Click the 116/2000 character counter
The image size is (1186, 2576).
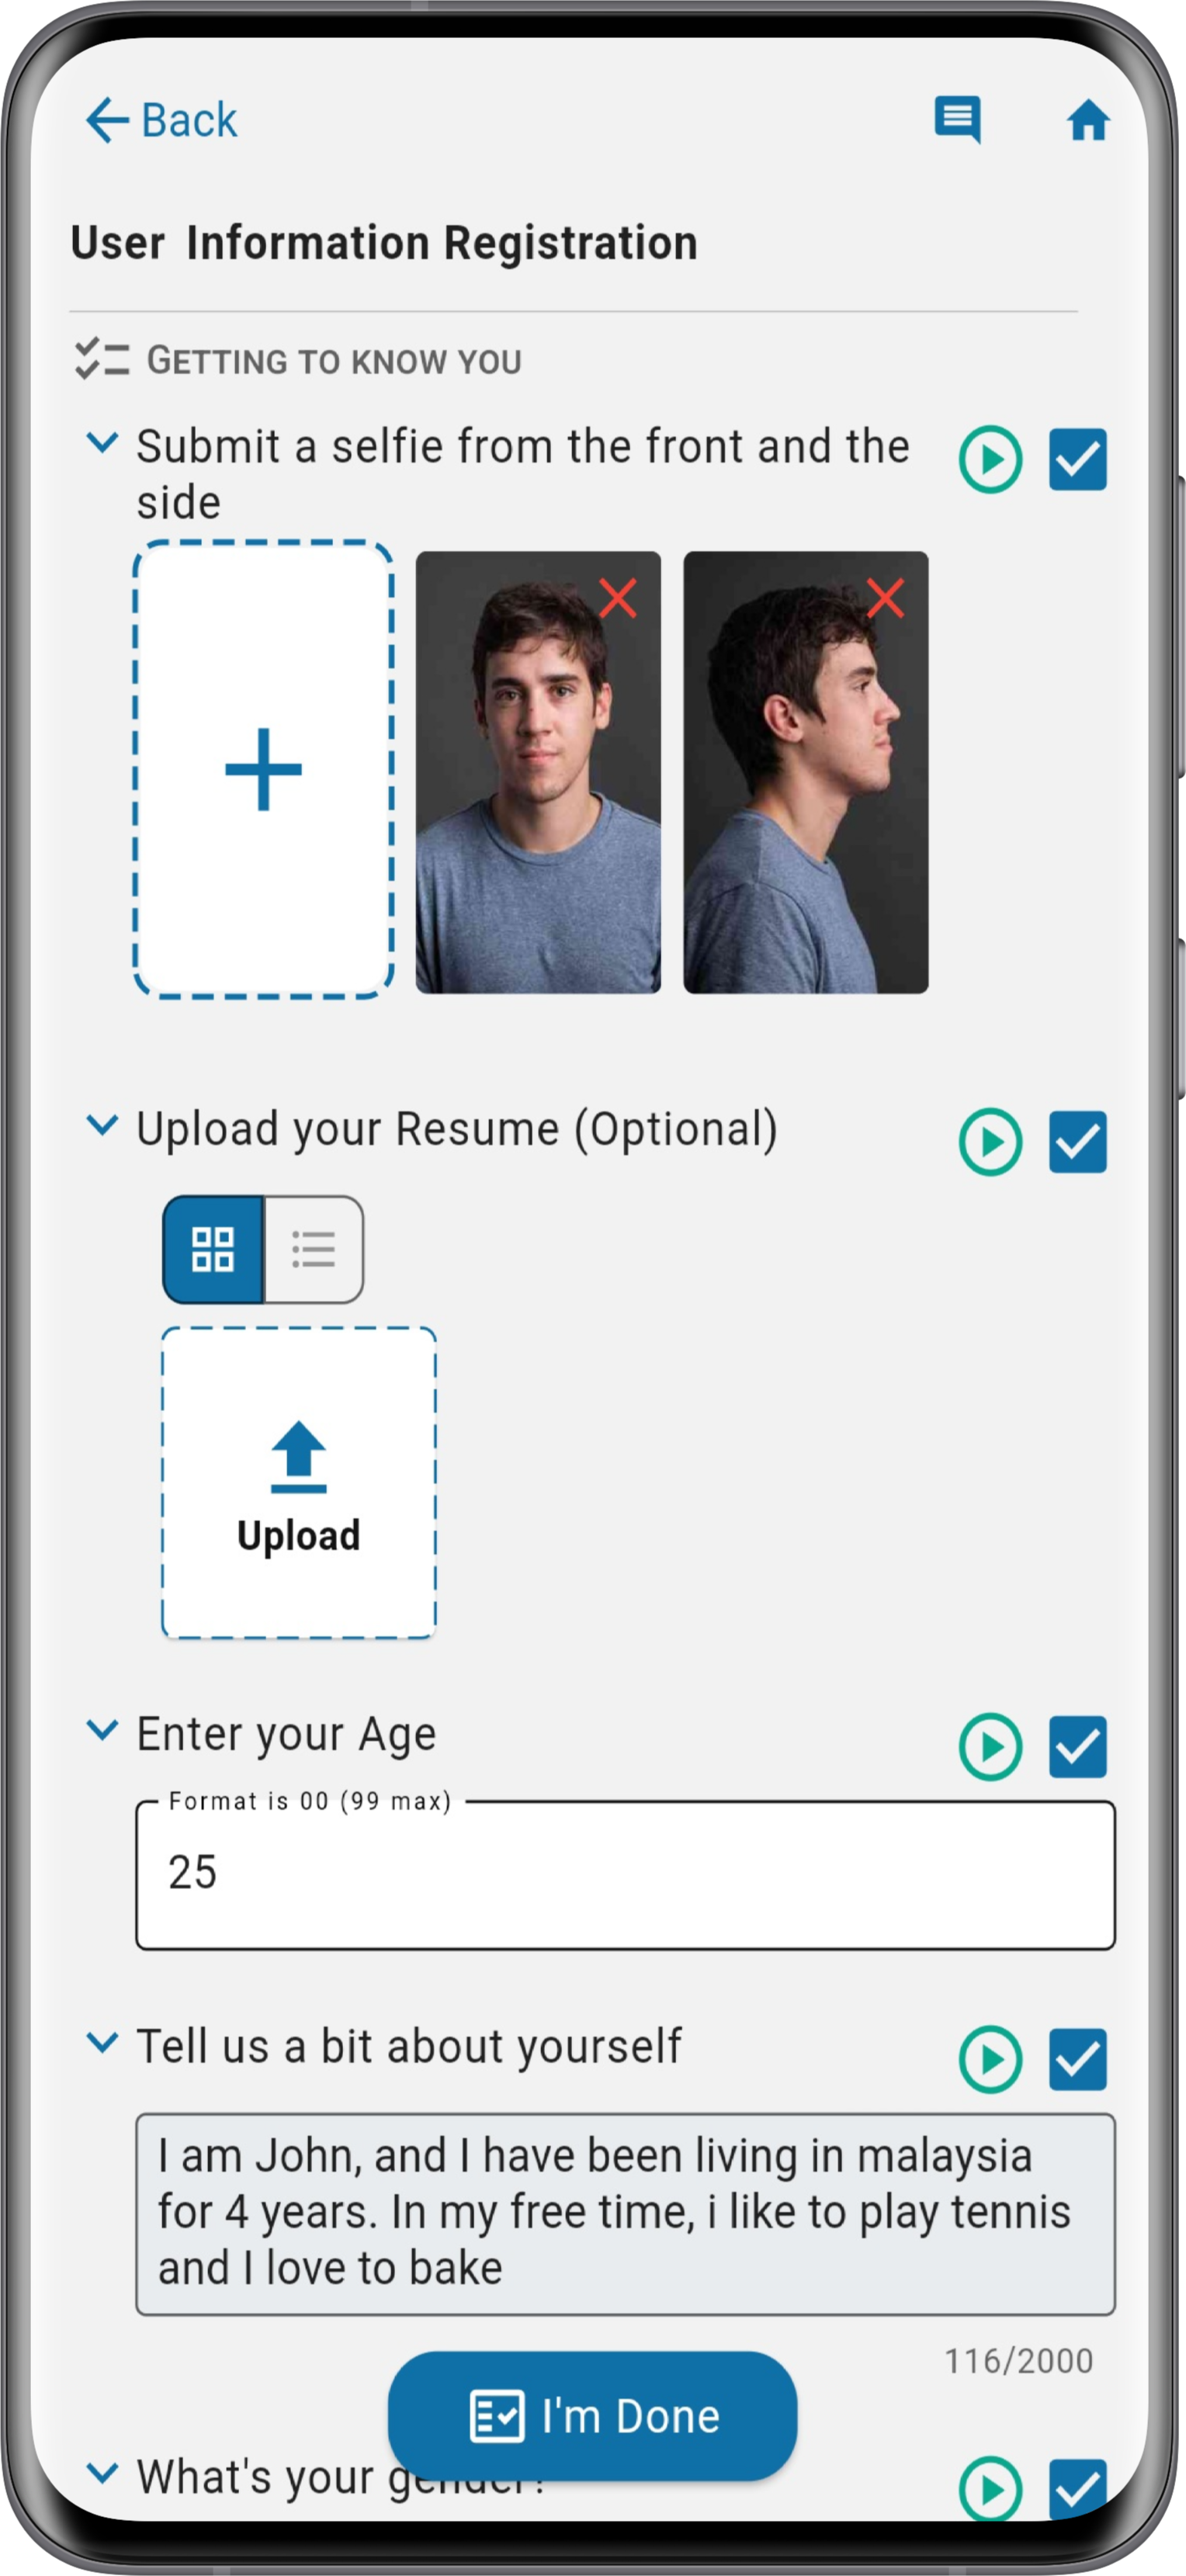[1019, 2361]
